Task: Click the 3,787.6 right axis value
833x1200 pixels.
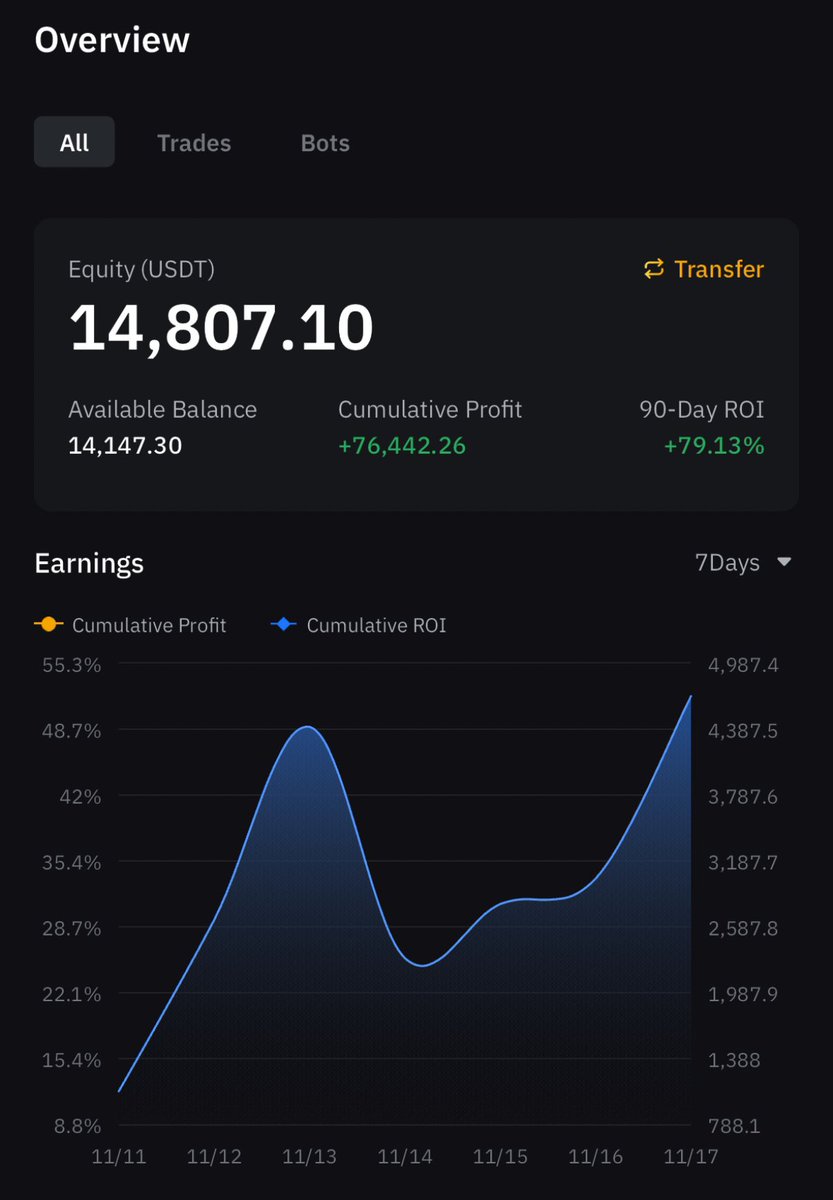Action: (743, 797)
